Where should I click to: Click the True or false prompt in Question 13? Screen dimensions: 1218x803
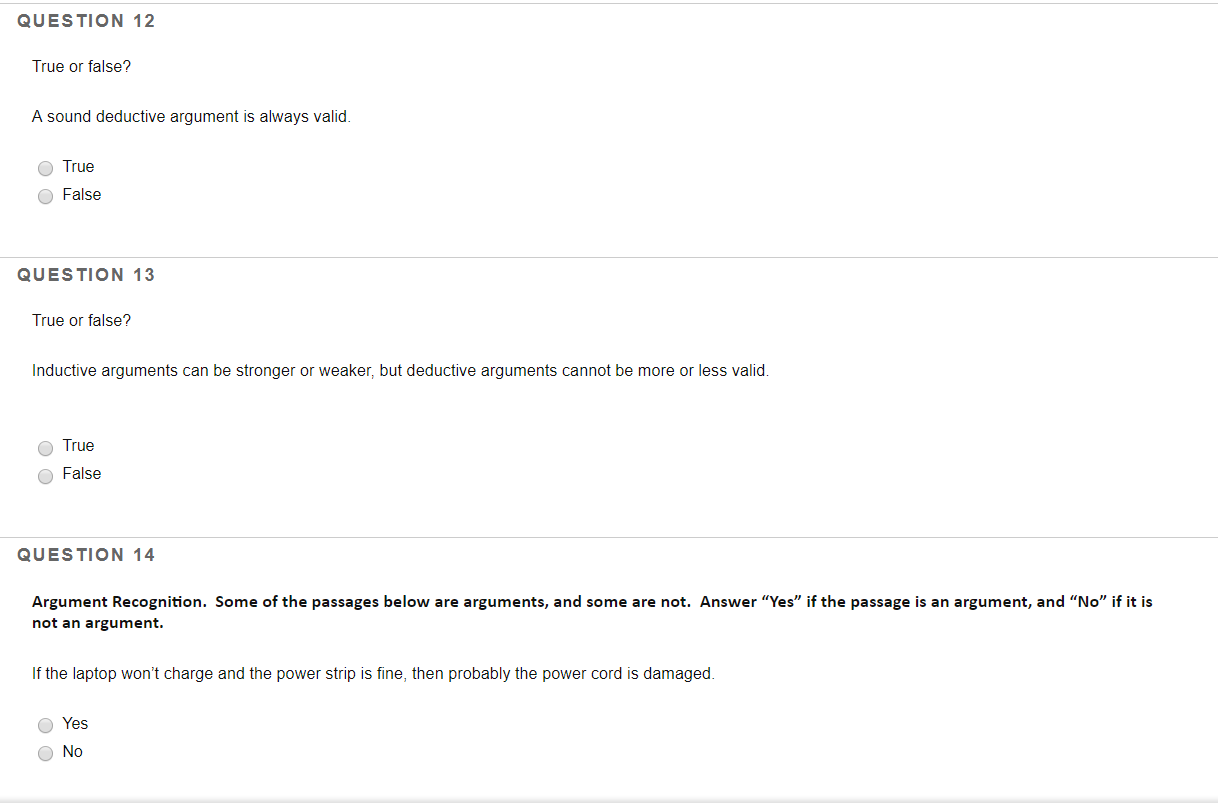click(x=81, y=320)
